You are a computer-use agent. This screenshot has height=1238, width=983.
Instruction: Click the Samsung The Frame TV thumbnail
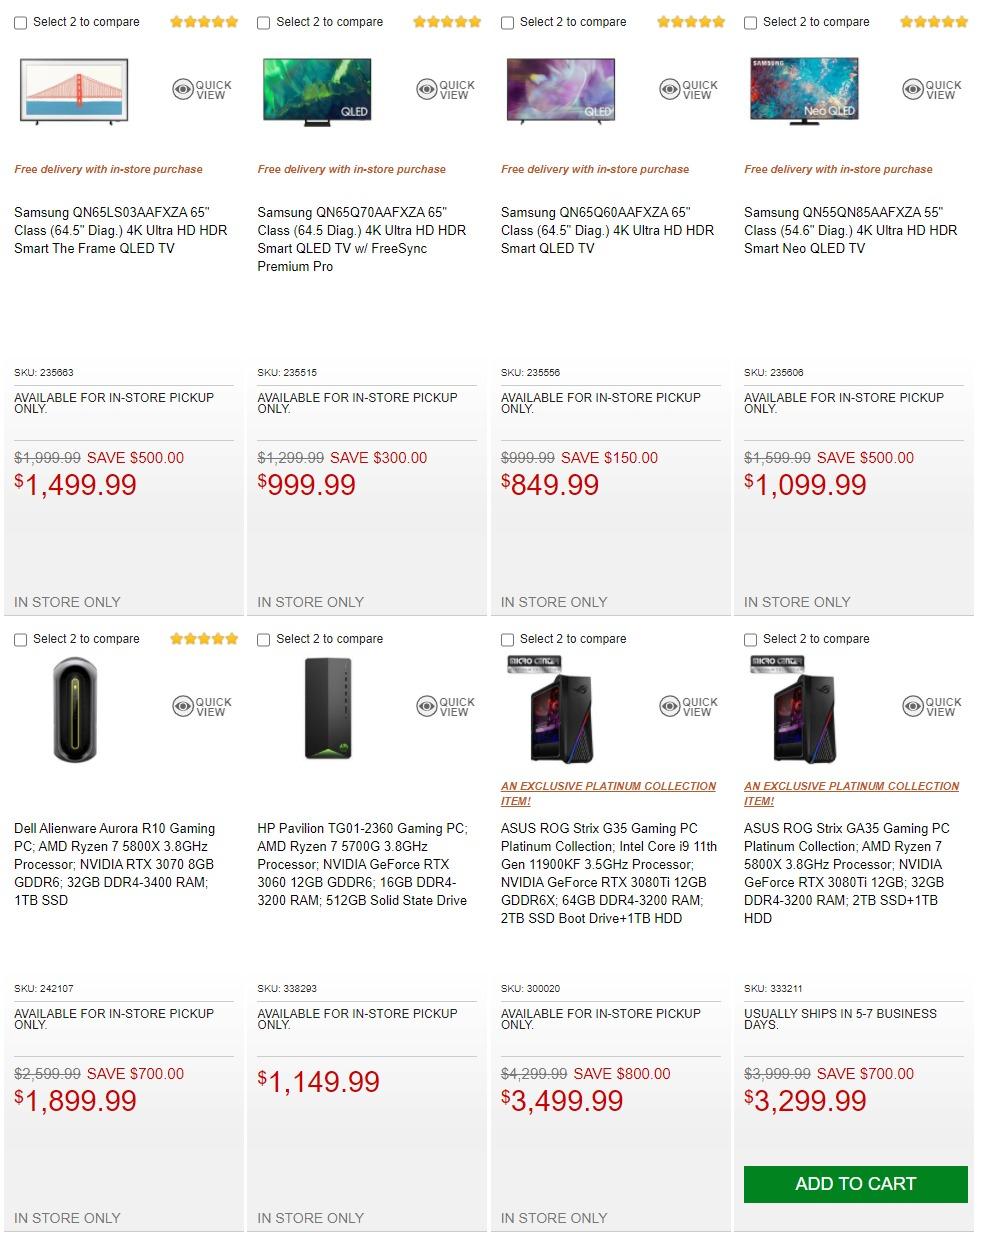click(x=73, y=90)
